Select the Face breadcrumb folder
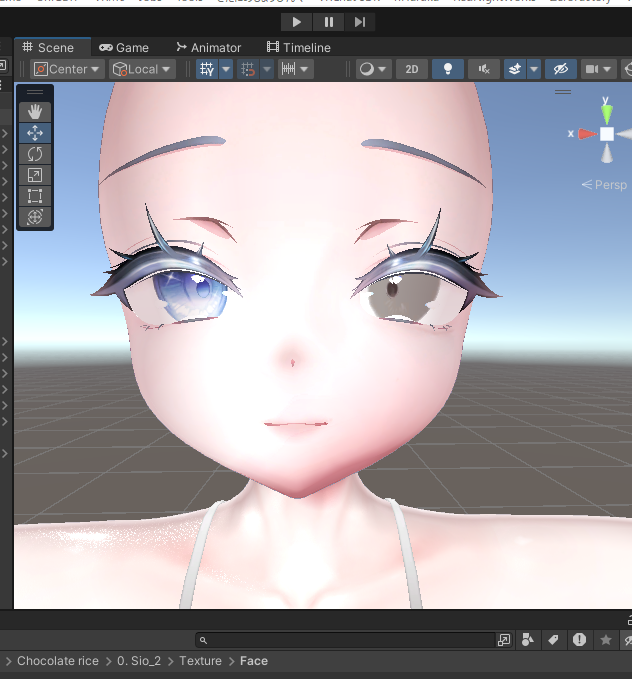632x679 pixels. pyautogui.click(x=254, y=661)
